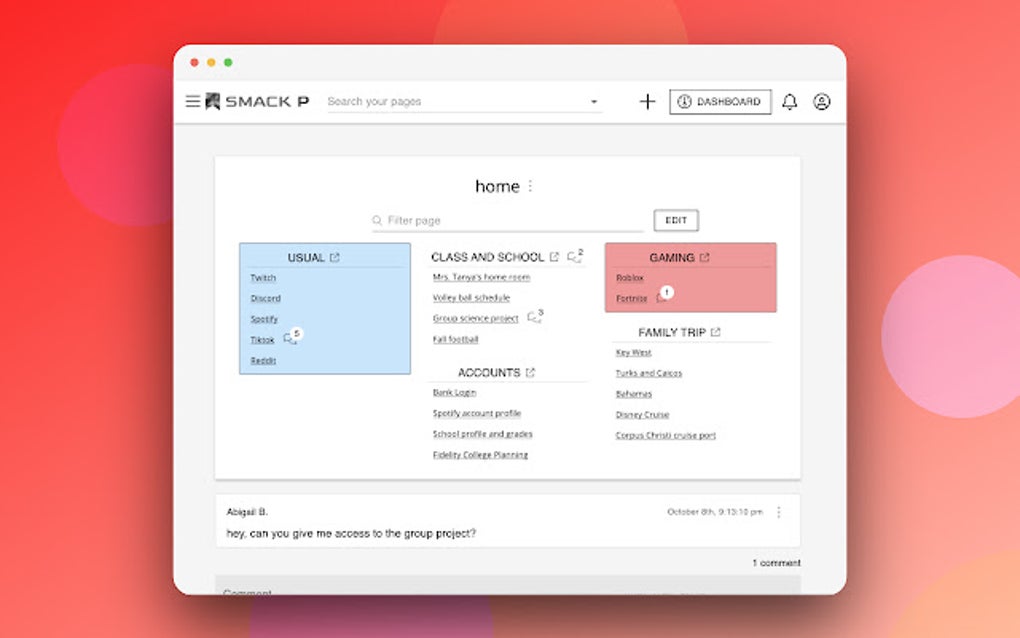Click the Smack P logo
The image size is (1020, 638).
[x=250, y=100]
